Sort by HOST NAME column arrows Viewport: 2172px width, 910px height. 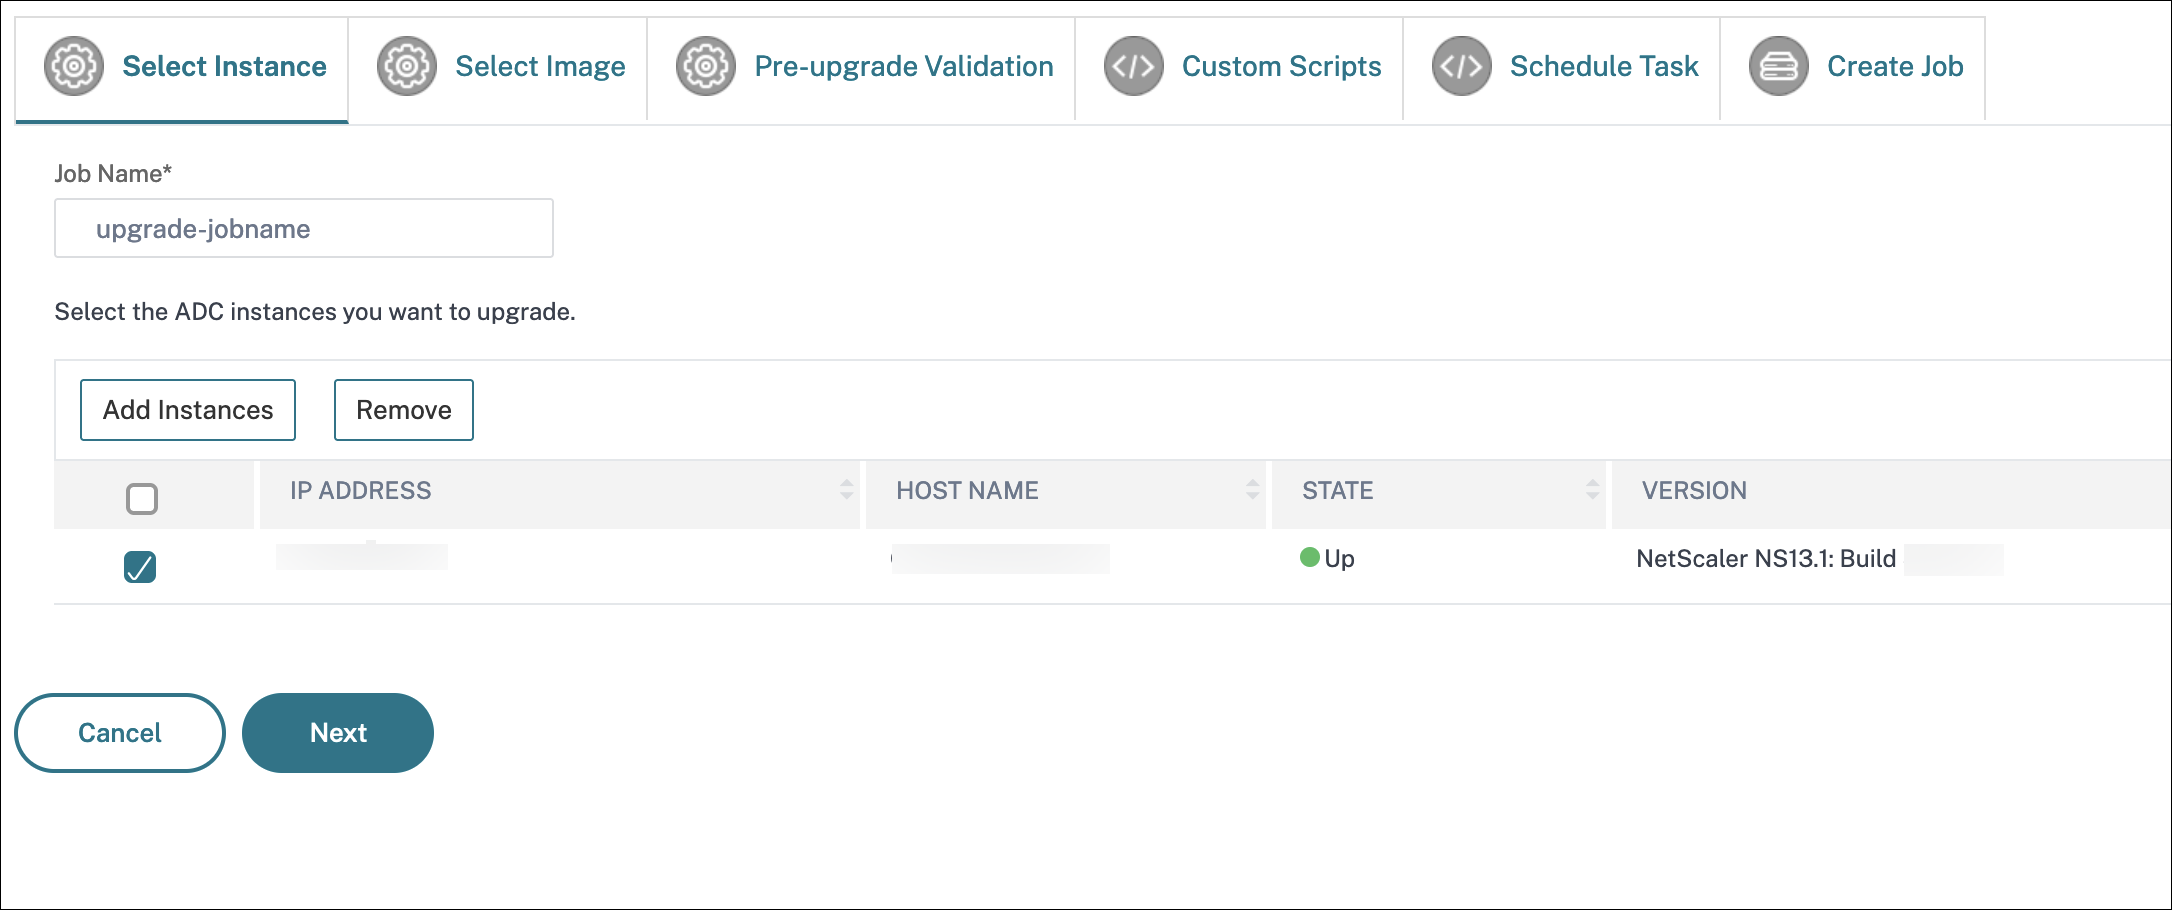tap(1253, 490)
